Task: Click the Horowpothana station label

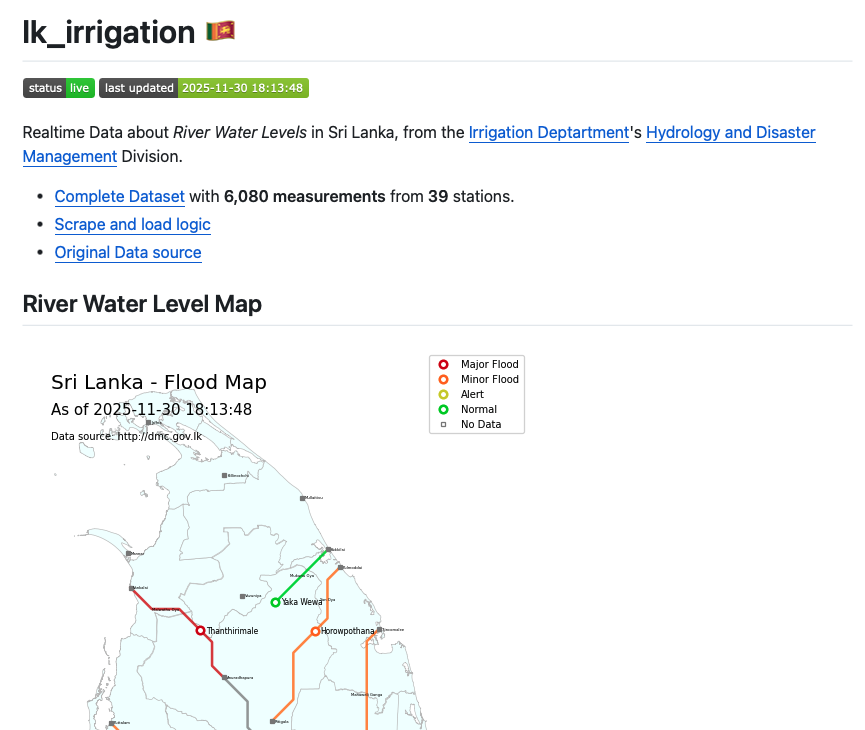Action: click(348, 631)
